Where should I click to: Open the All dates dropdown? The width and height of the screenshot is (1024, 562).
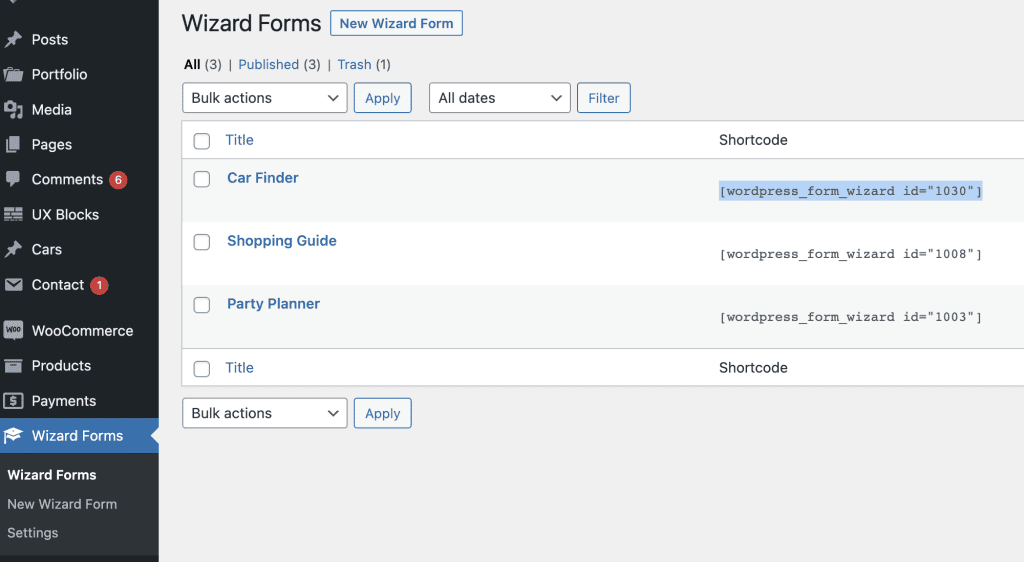pyautogui.click(x=500, y=98)
